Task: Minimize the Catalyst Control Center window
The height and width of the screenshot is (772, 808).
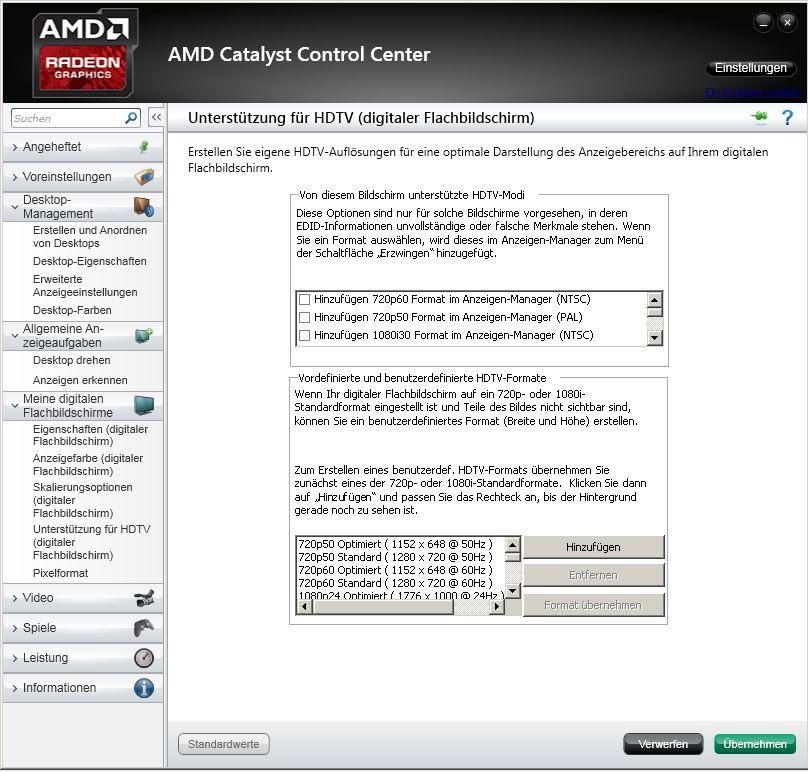Action: (763, 23)
